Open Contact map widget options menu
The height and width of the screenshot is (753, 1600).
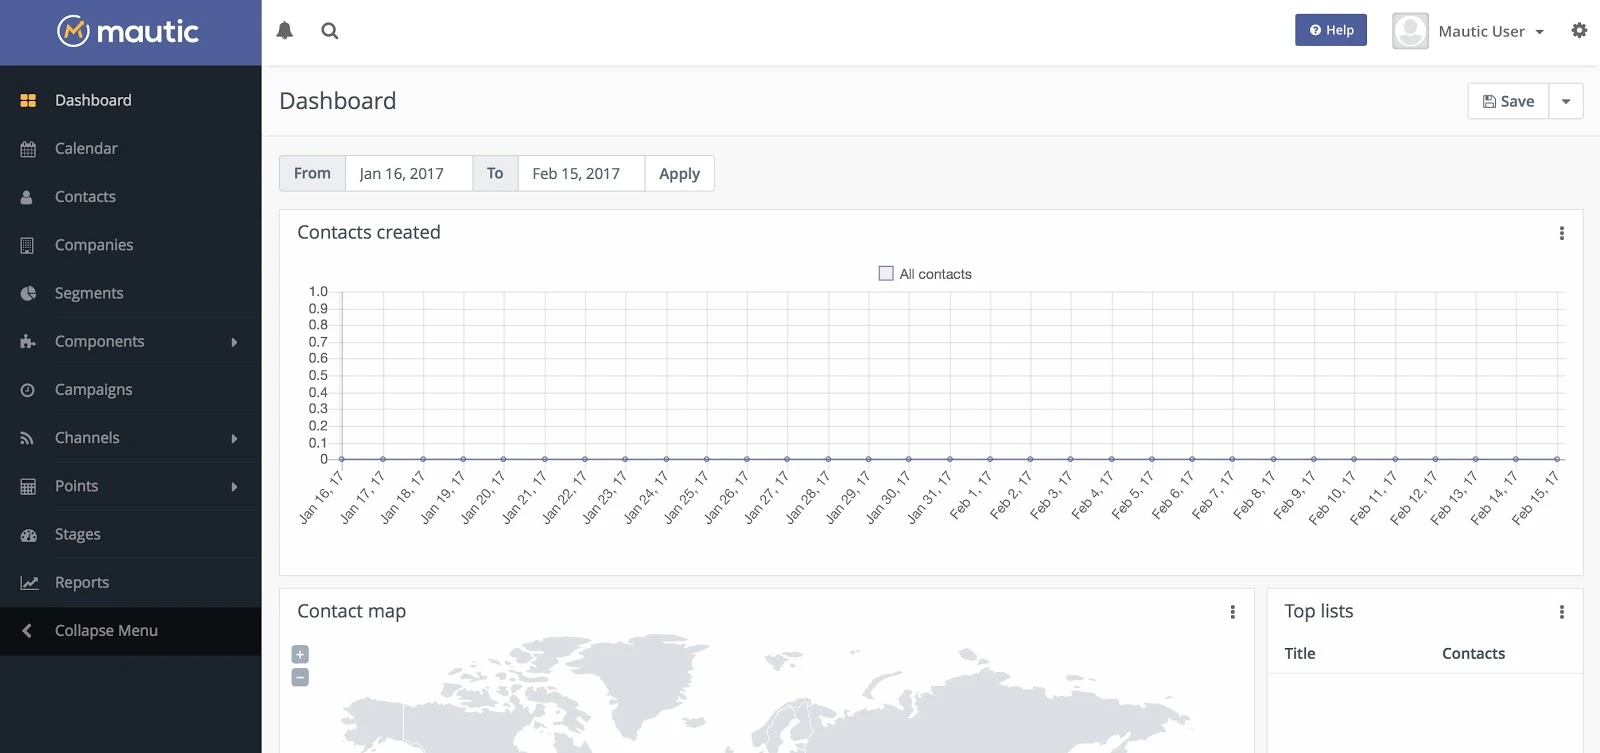(x=1232, y=612)
